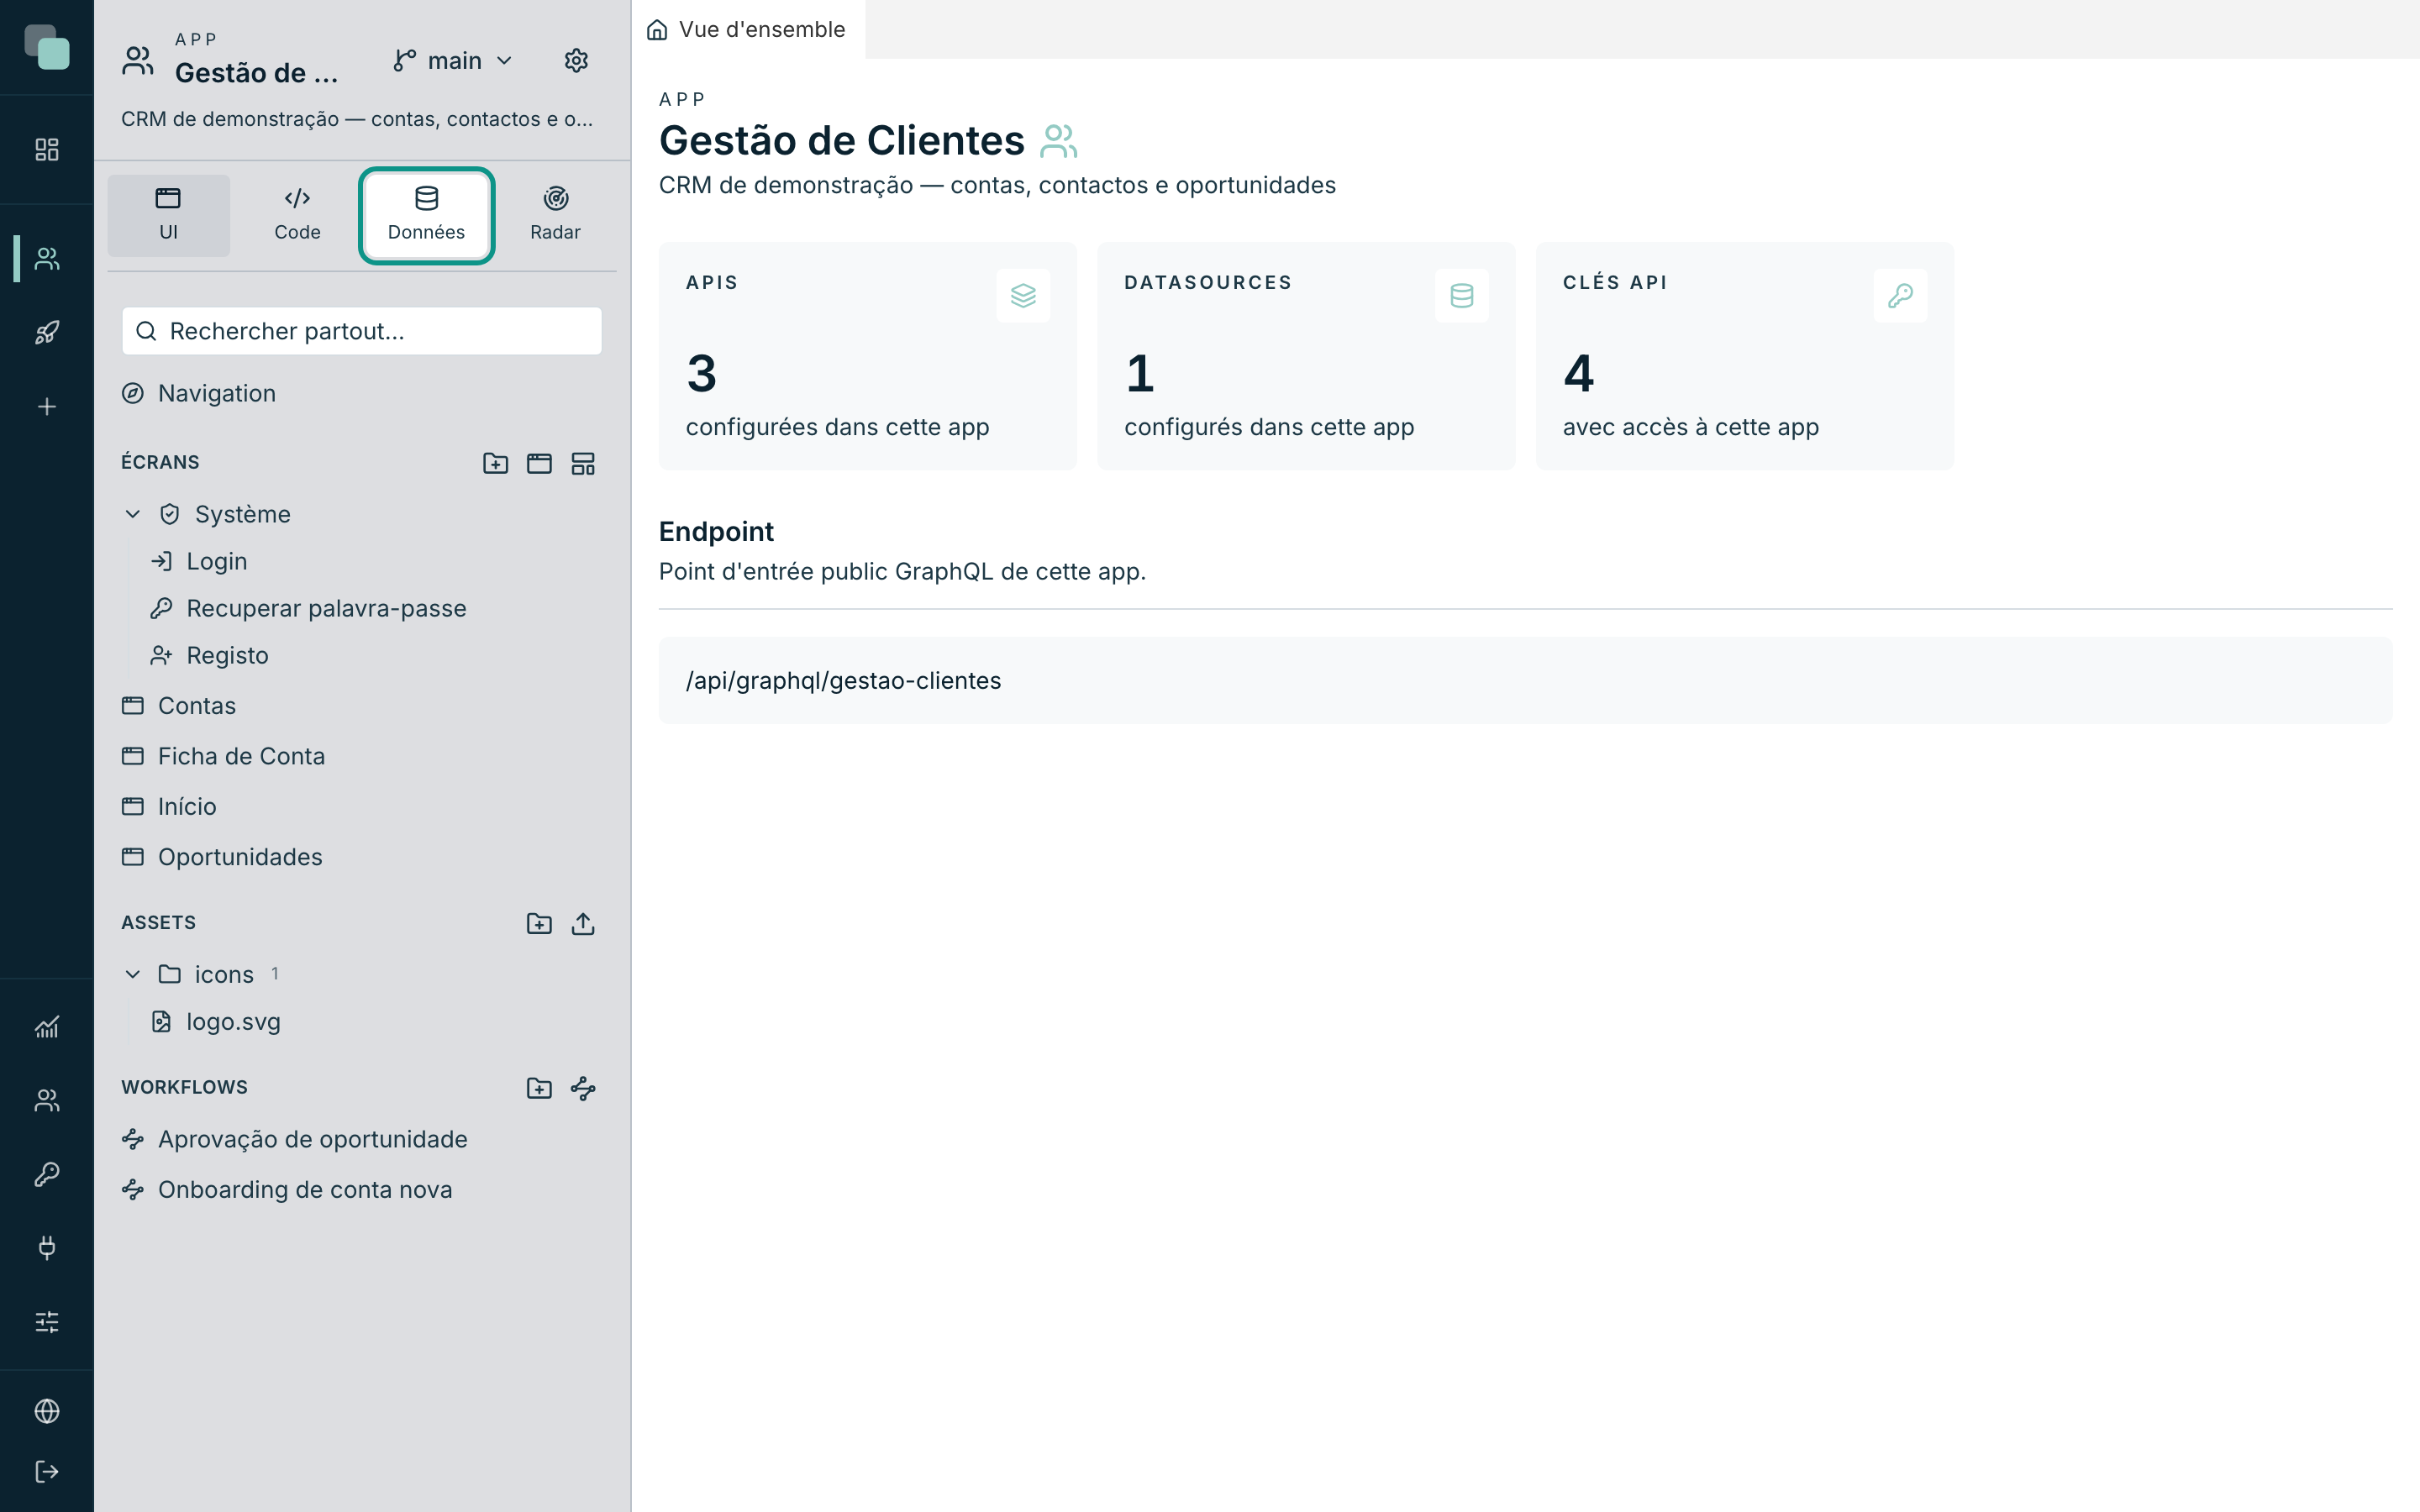Screen dimensions: 2420x1512
Task: Open the main branch dropdown
Action: [x=453, y=61]
